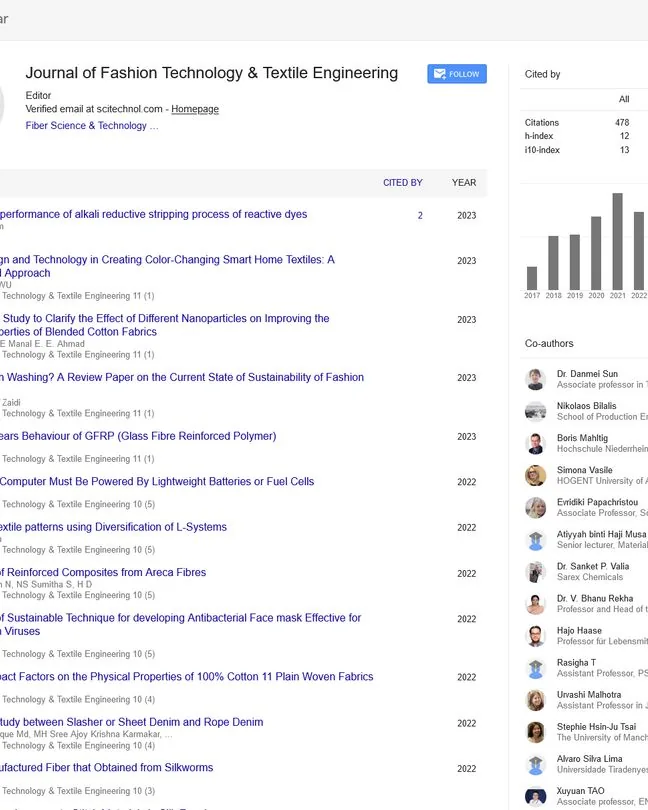Viewport: 648px width, 810px height.
Task: Open Nikolaos Bilalis co-author profile
Action: click(x=587, y=406)
